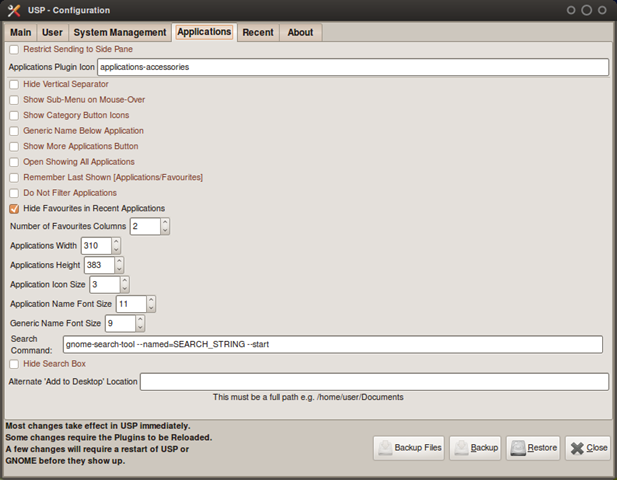Increase Generic Name Font Size
Viewport: 617px width, 480px height.
coord(140,319)
